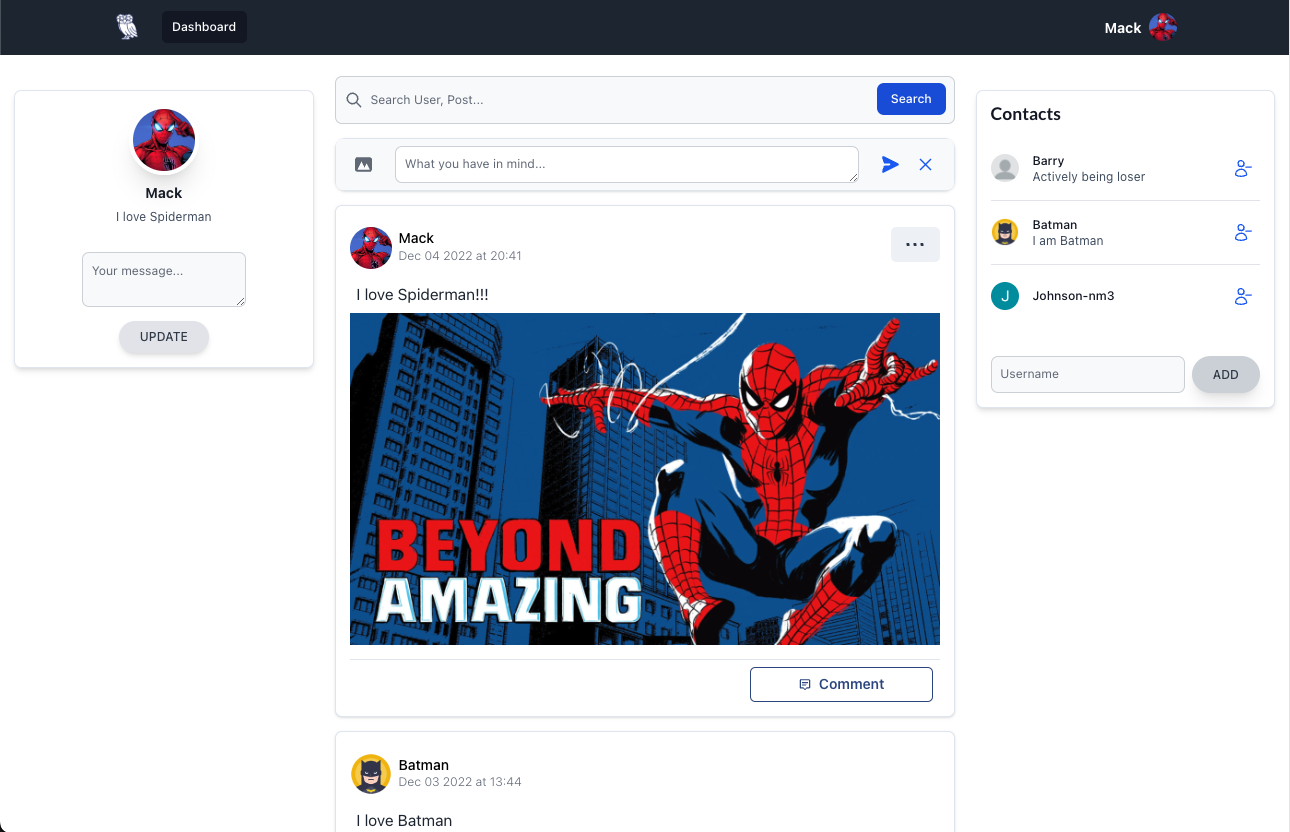Open the three-dot menu on Mack's post

pos(914,245)
